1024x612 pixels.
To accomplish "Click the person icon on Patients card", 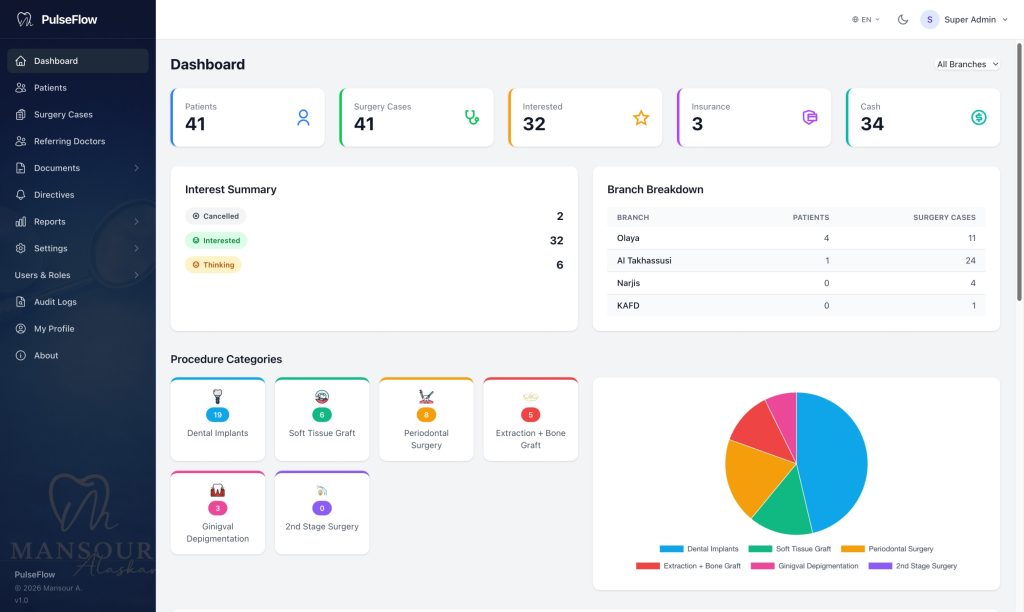I will click(303, 118).
